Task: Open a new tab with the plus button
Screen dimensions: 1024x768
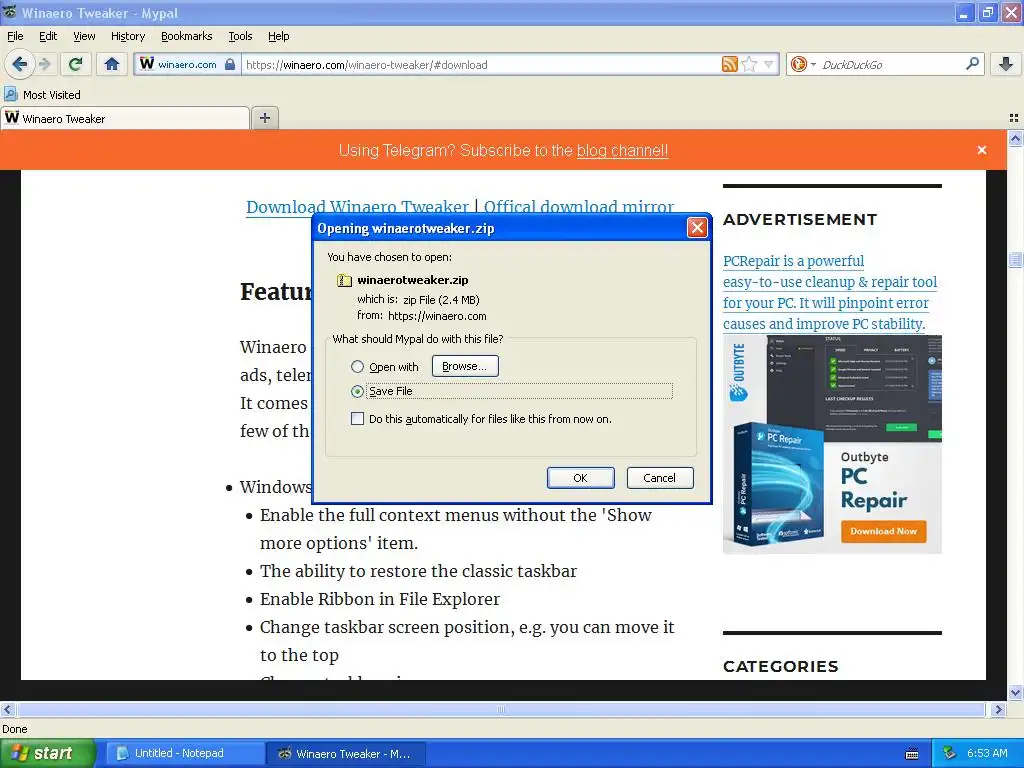Action: click(264, 118)
